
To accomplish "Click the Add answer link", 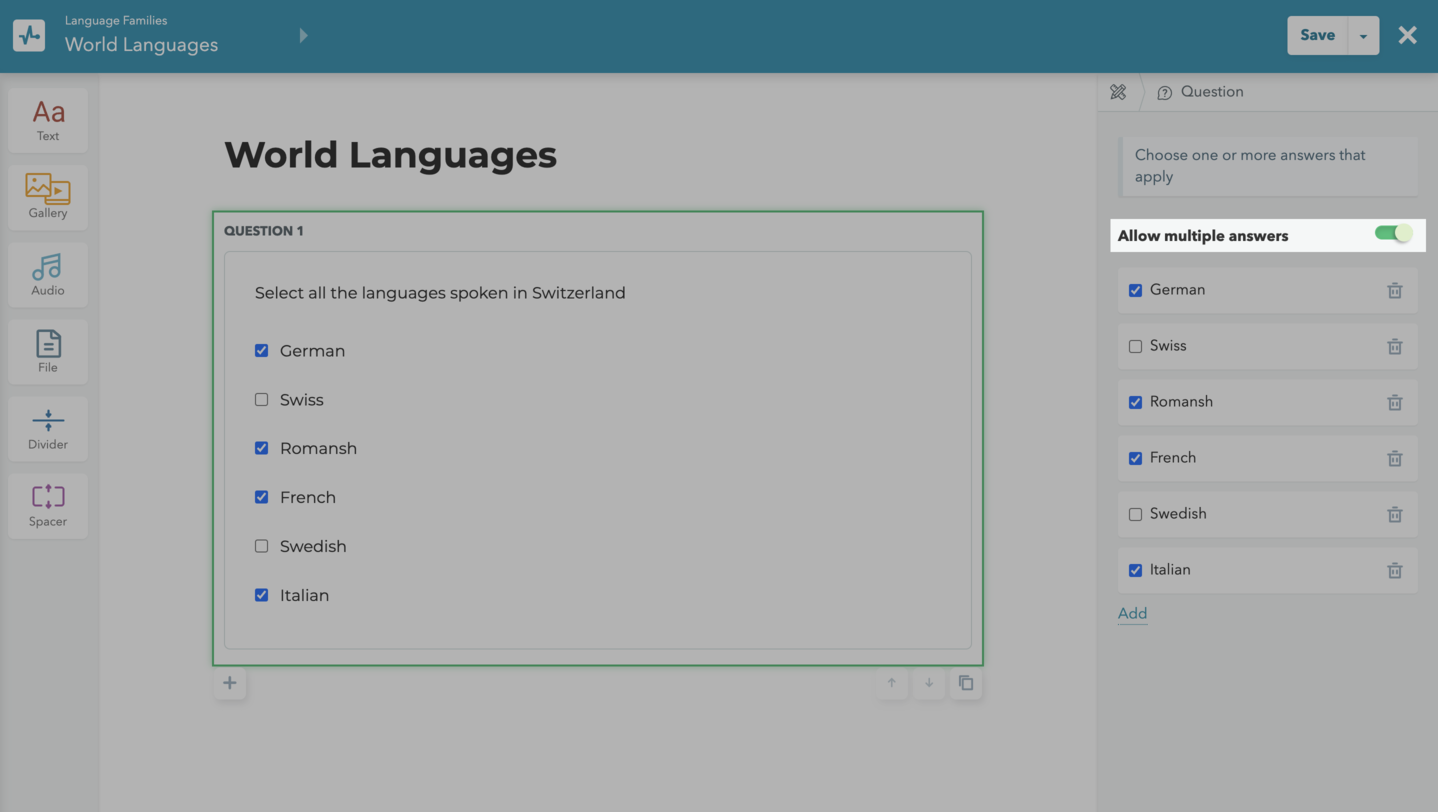I will click(1132, 614).
